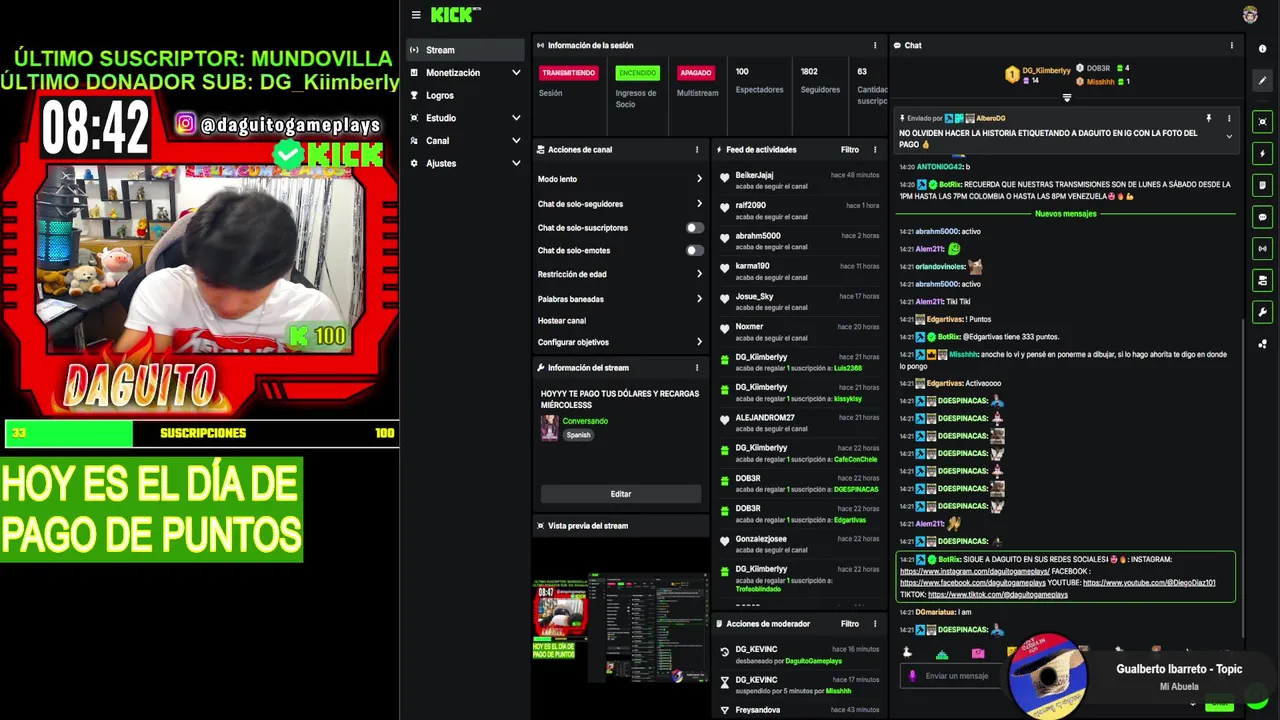Click the stream preview thumbnail

pos(621,626)
